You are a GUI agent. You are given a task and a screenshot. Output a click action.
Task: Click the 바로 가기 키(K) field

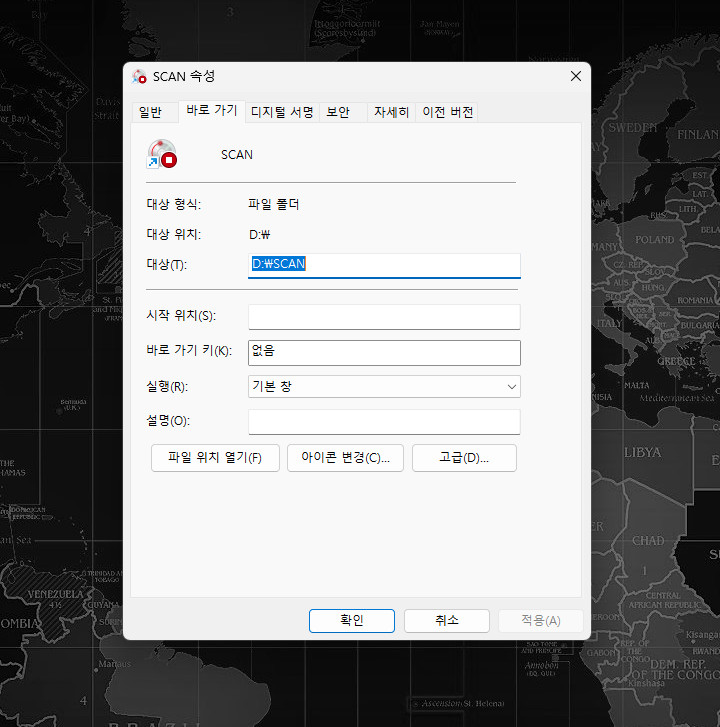click(384, 352)
